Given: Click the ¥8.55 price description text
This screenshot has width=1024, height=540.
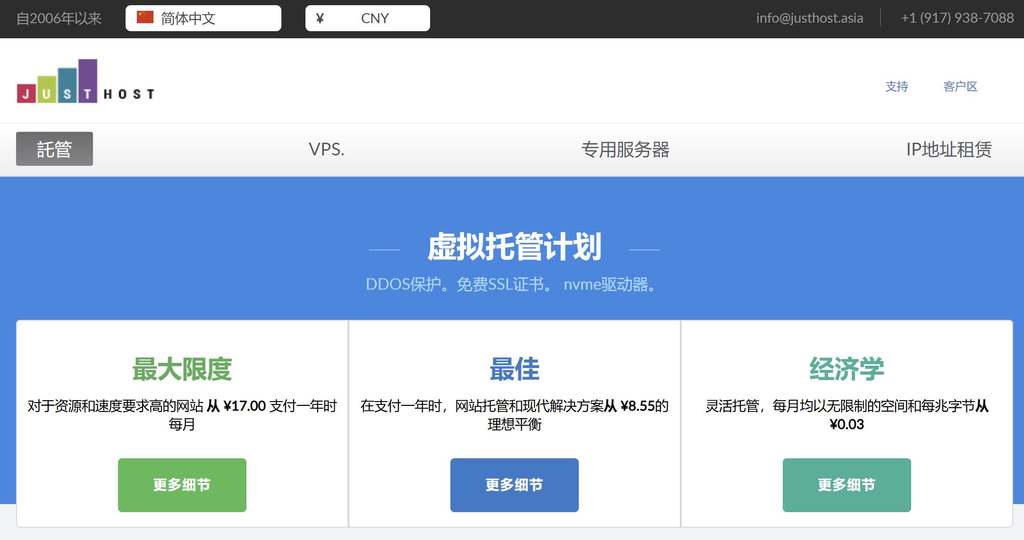Looking at the screenshot, I should point(515,415).
